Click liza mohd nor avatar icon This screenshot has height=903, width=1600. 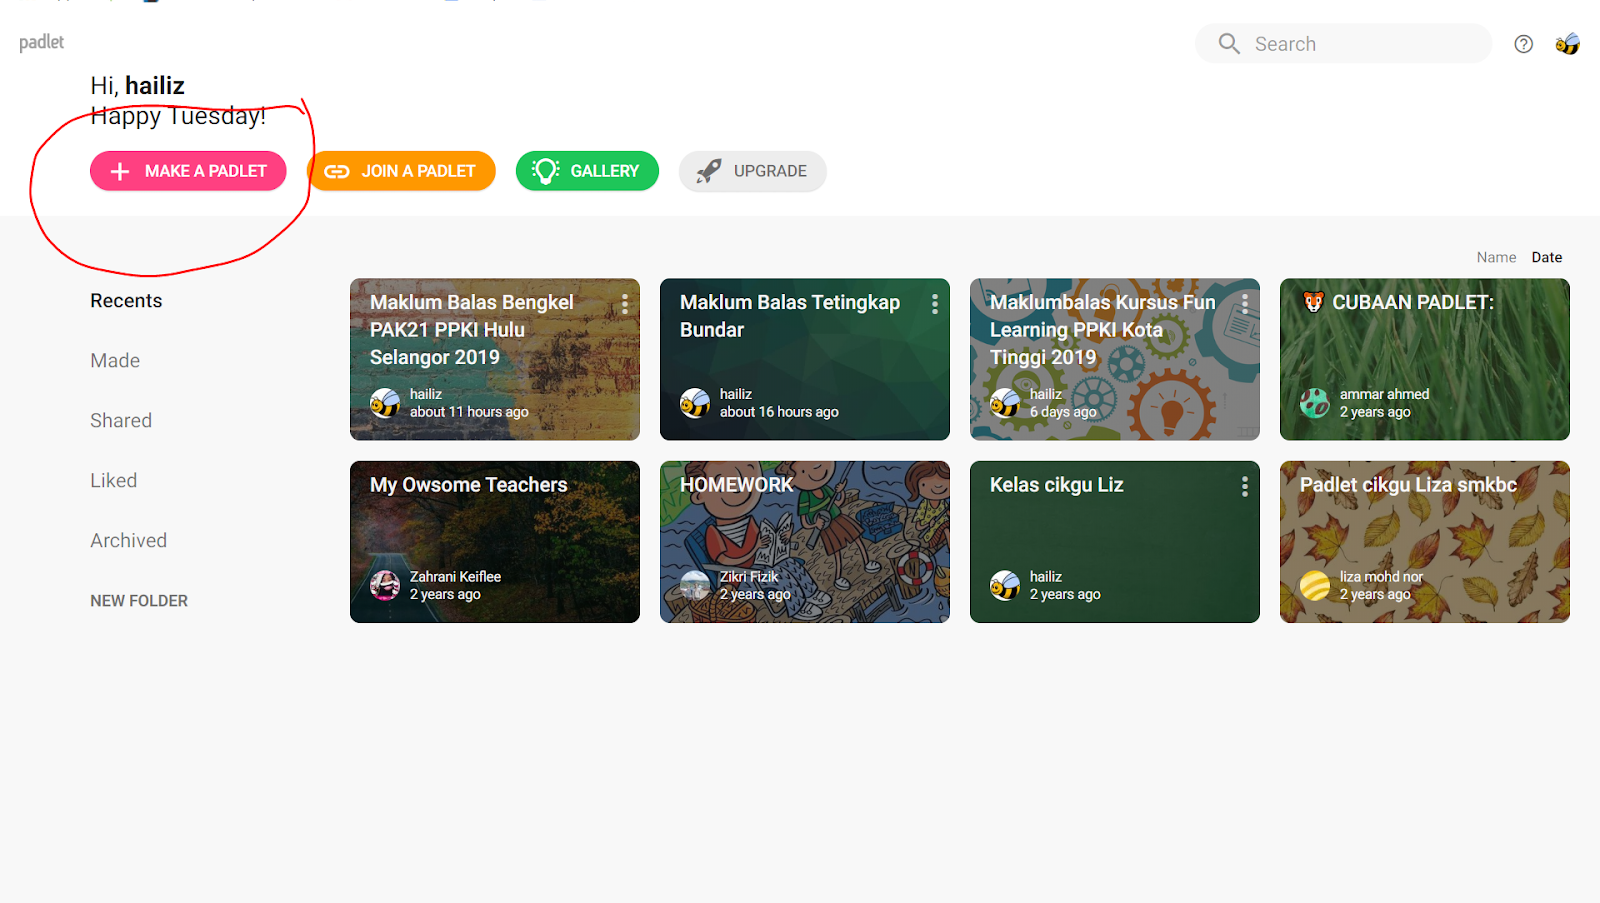coord(1315,585)
